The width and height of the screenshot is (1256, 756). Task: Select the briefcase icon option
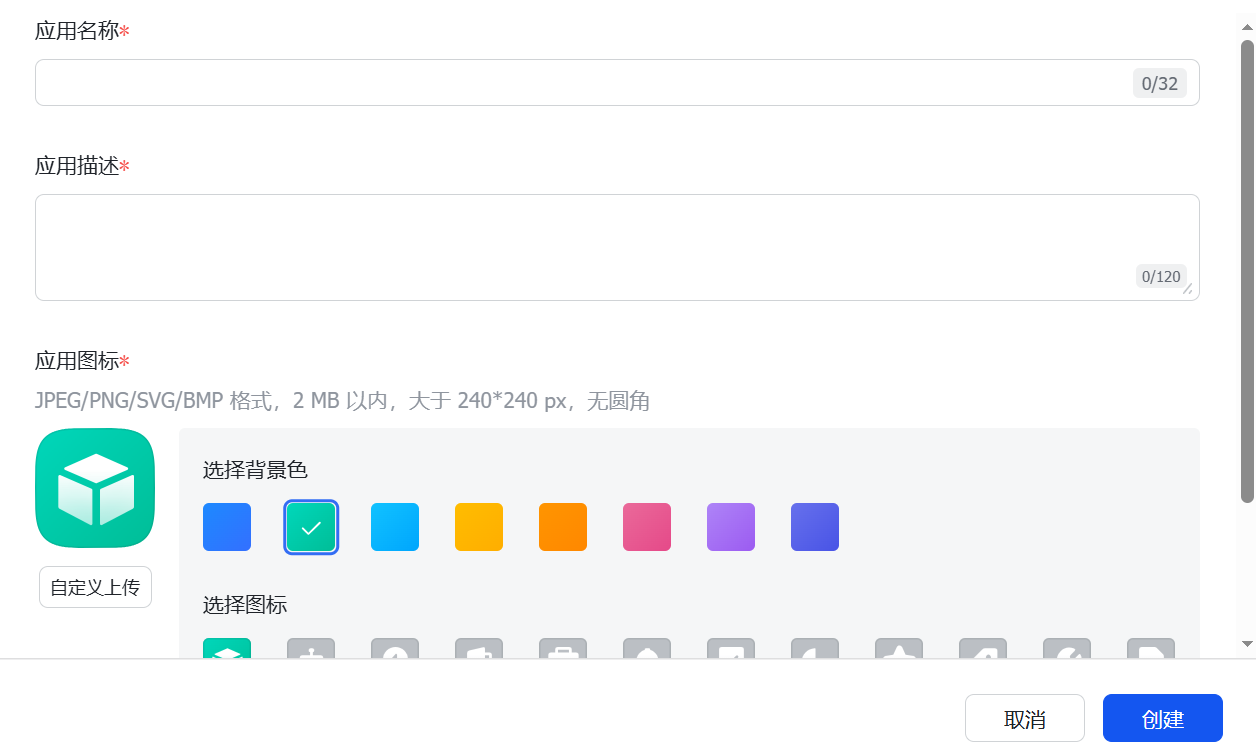(563, 649)
